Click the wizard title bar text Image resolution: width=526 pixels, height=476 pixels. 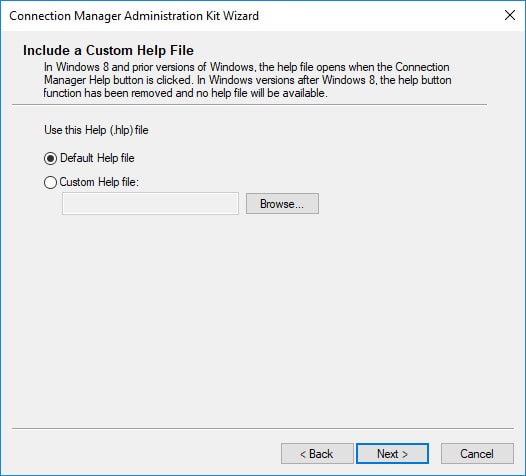click(134, 16)
